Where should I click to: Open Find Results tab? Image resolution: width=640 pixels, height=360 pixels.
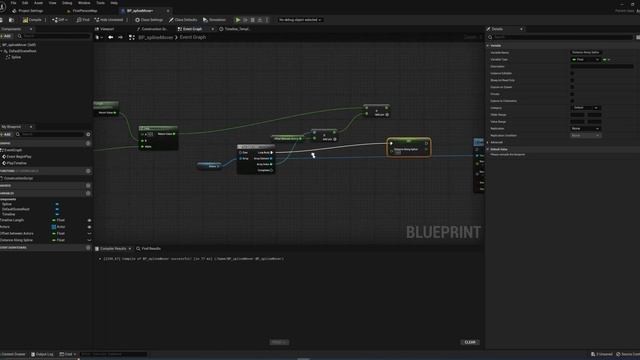[149, 249]
